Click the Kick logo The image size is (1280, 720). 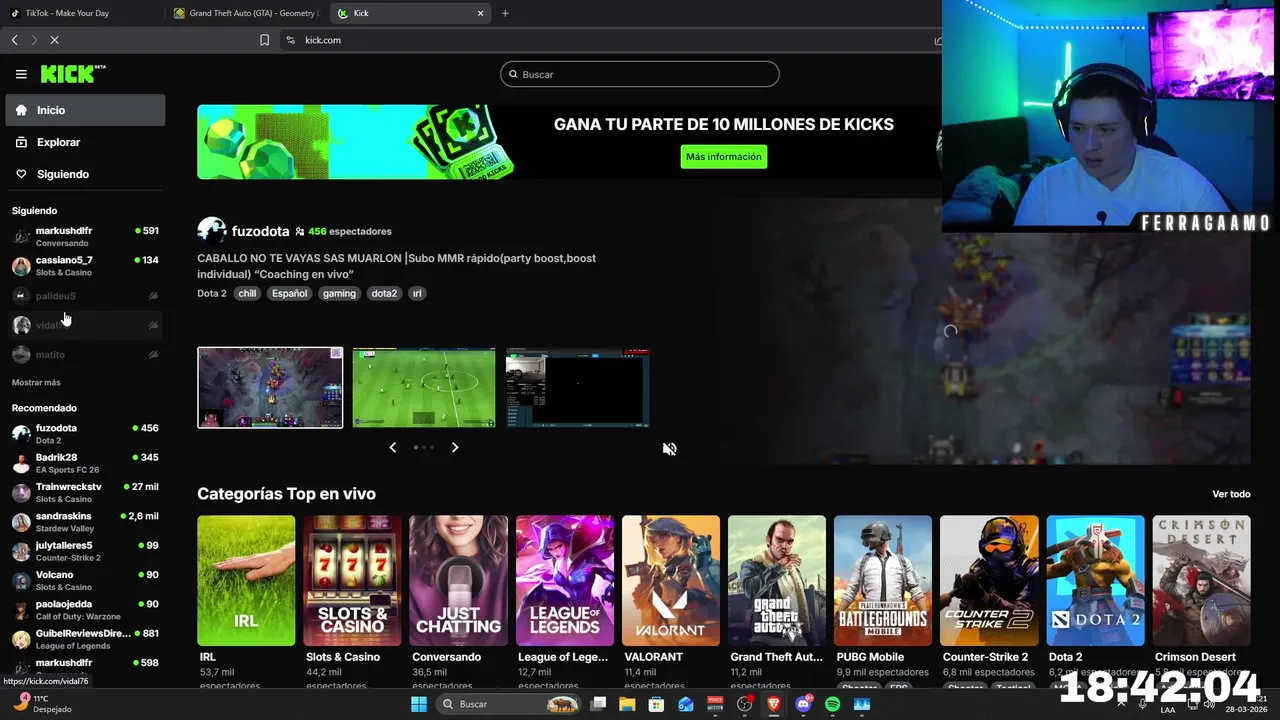tap(72, 74)
